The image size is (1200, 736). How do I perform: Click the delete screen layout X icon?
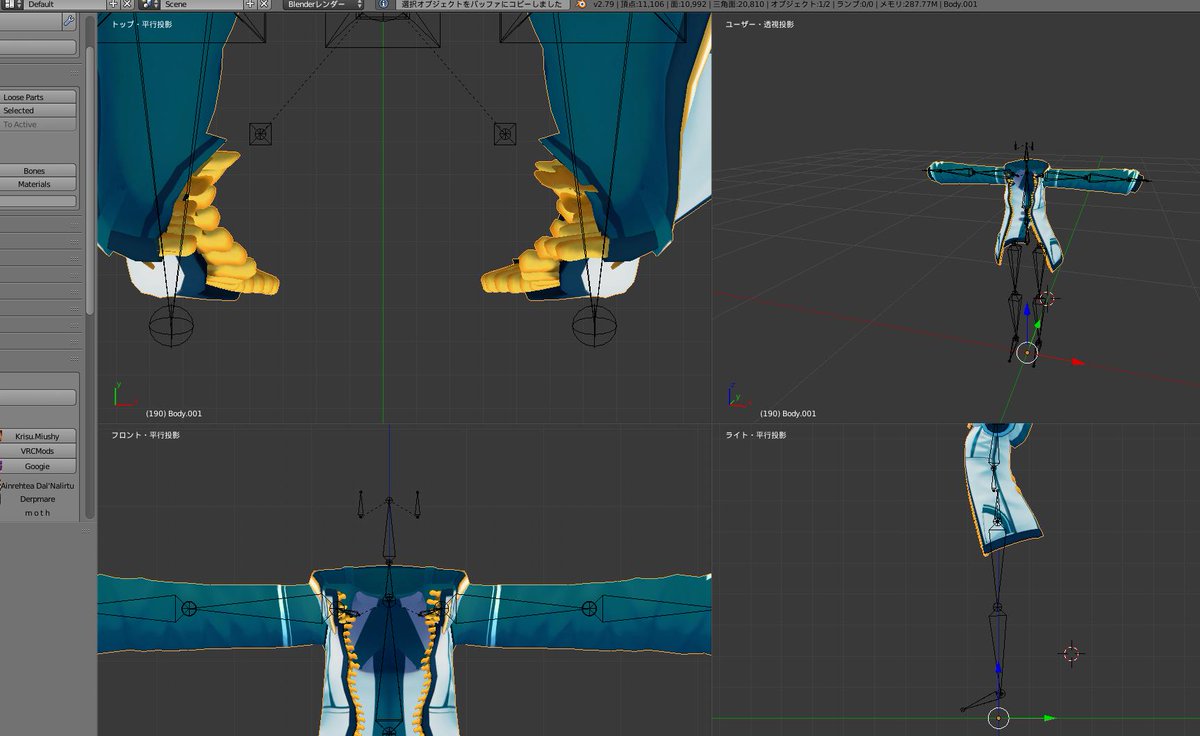[127, 5]
